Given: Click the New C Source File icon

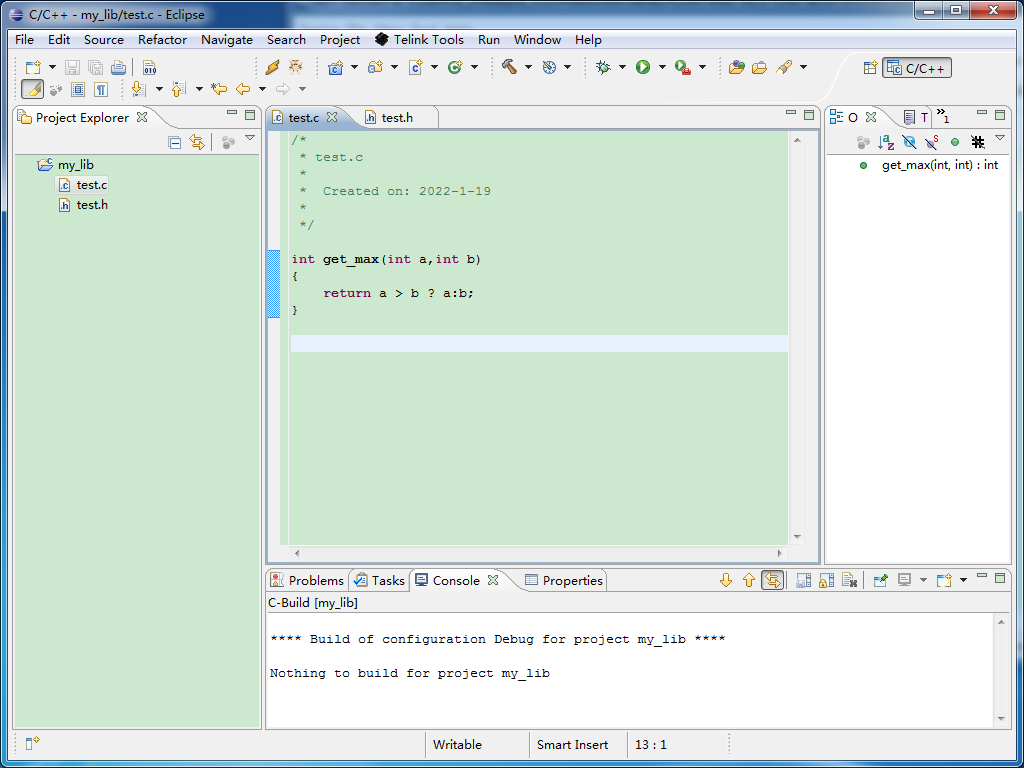Looking at the screenshot, I should (x=416, y=67).
